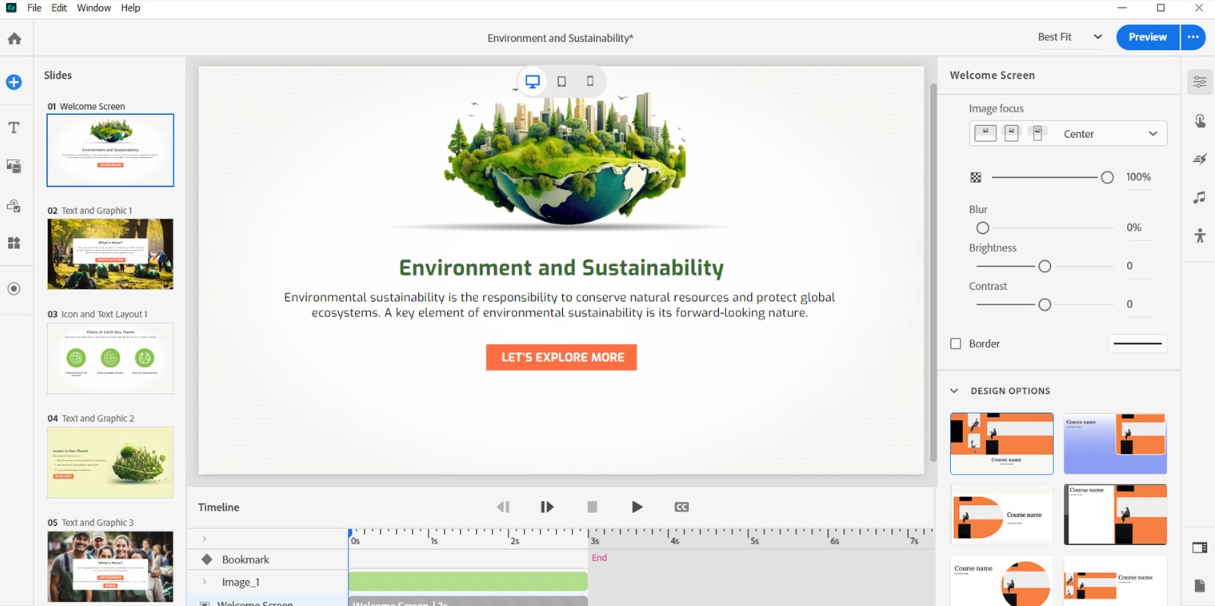Open document notes icon at bottom right
This screenshot has height=606, width=1215.
1199,586
